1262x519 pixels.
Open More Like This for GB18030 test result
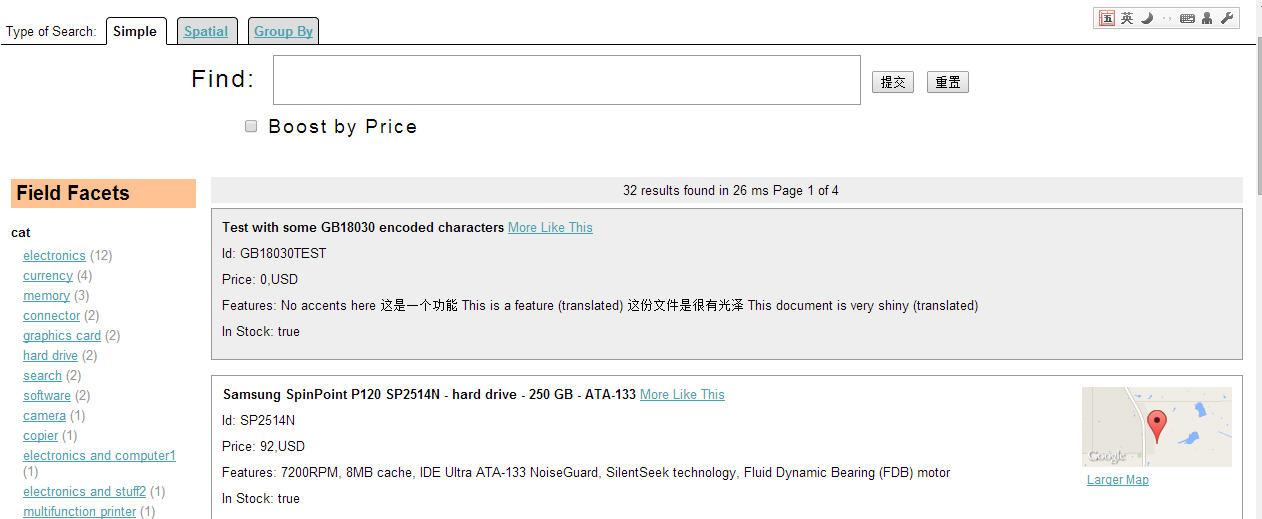550,227
